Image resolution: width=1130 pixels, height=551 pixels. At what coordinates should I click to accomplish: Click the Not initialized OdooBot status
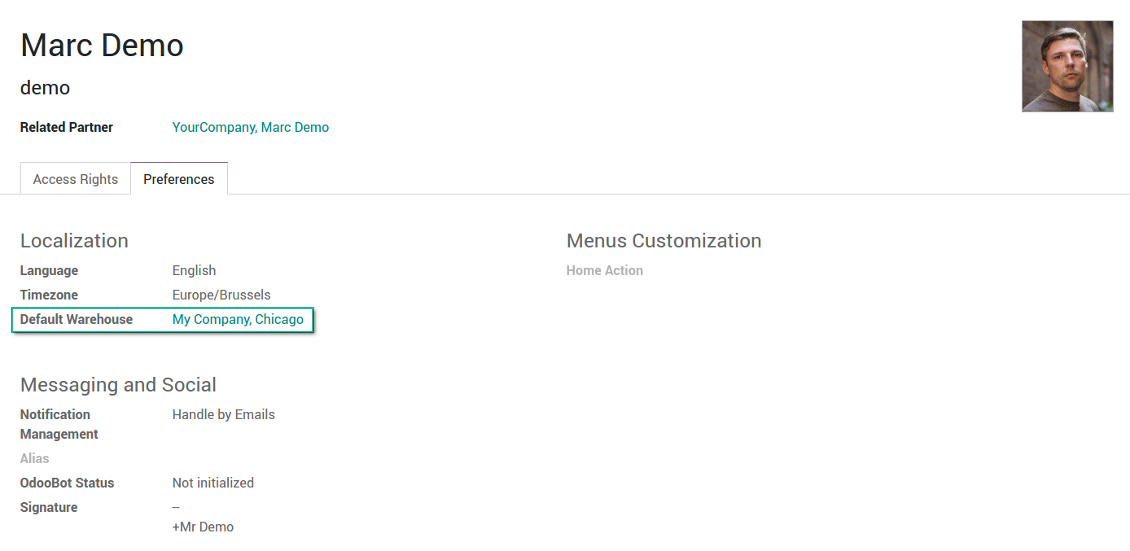click(x=213, y=483)
